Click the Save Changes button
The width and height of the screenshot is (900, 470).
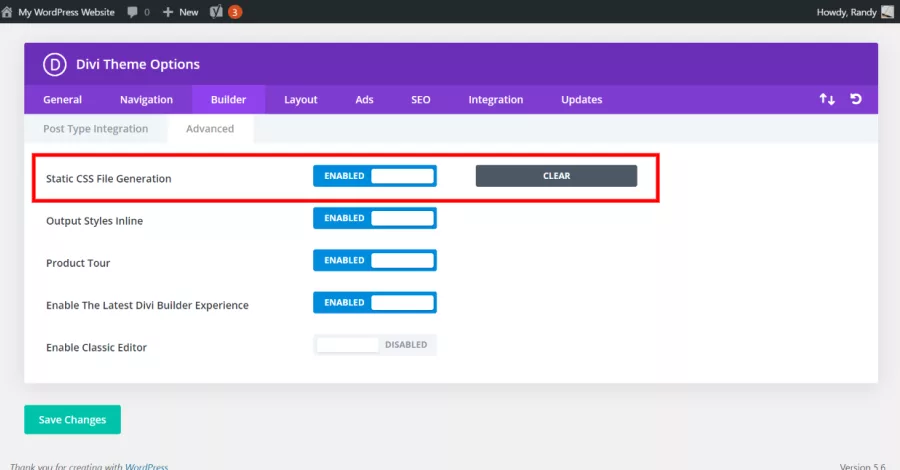click(x=72, y=419)
